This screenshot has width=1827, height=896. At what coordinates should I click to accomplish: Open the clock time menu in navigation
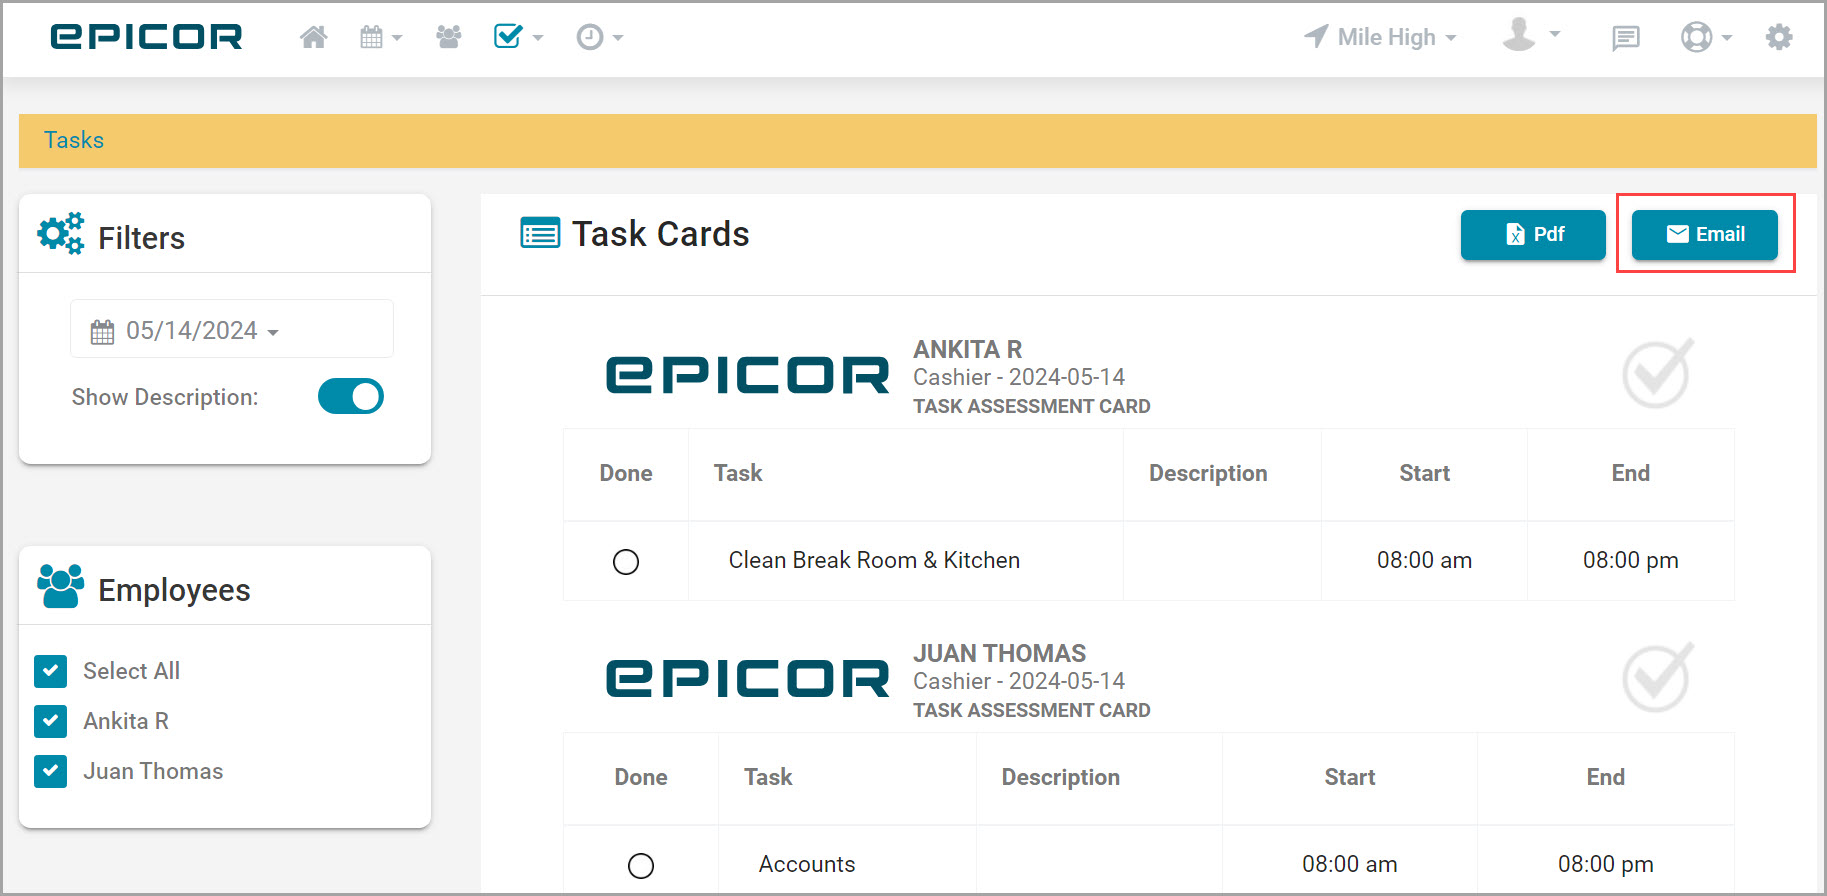pos(599,37)
